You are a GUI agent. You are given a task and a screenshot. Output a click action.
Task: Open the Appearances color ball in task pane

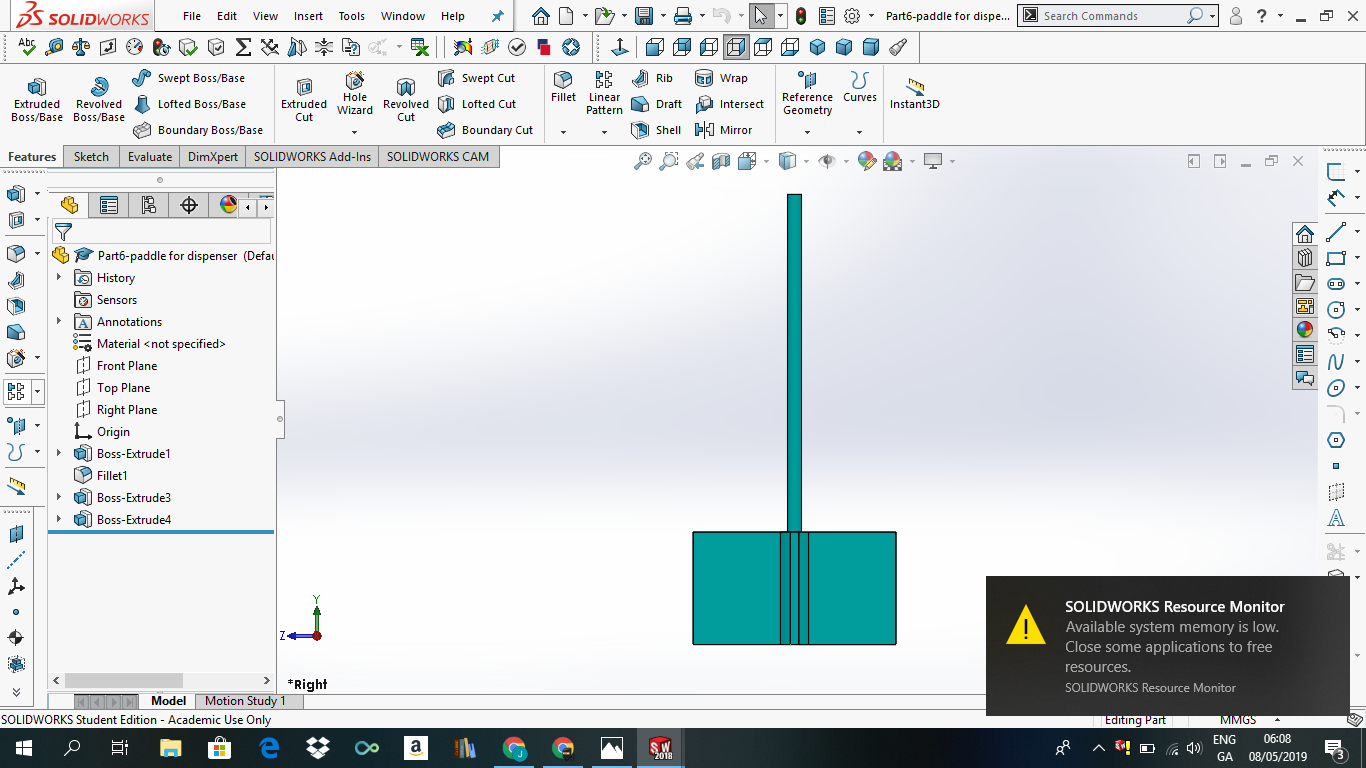tap(1305, 329)
